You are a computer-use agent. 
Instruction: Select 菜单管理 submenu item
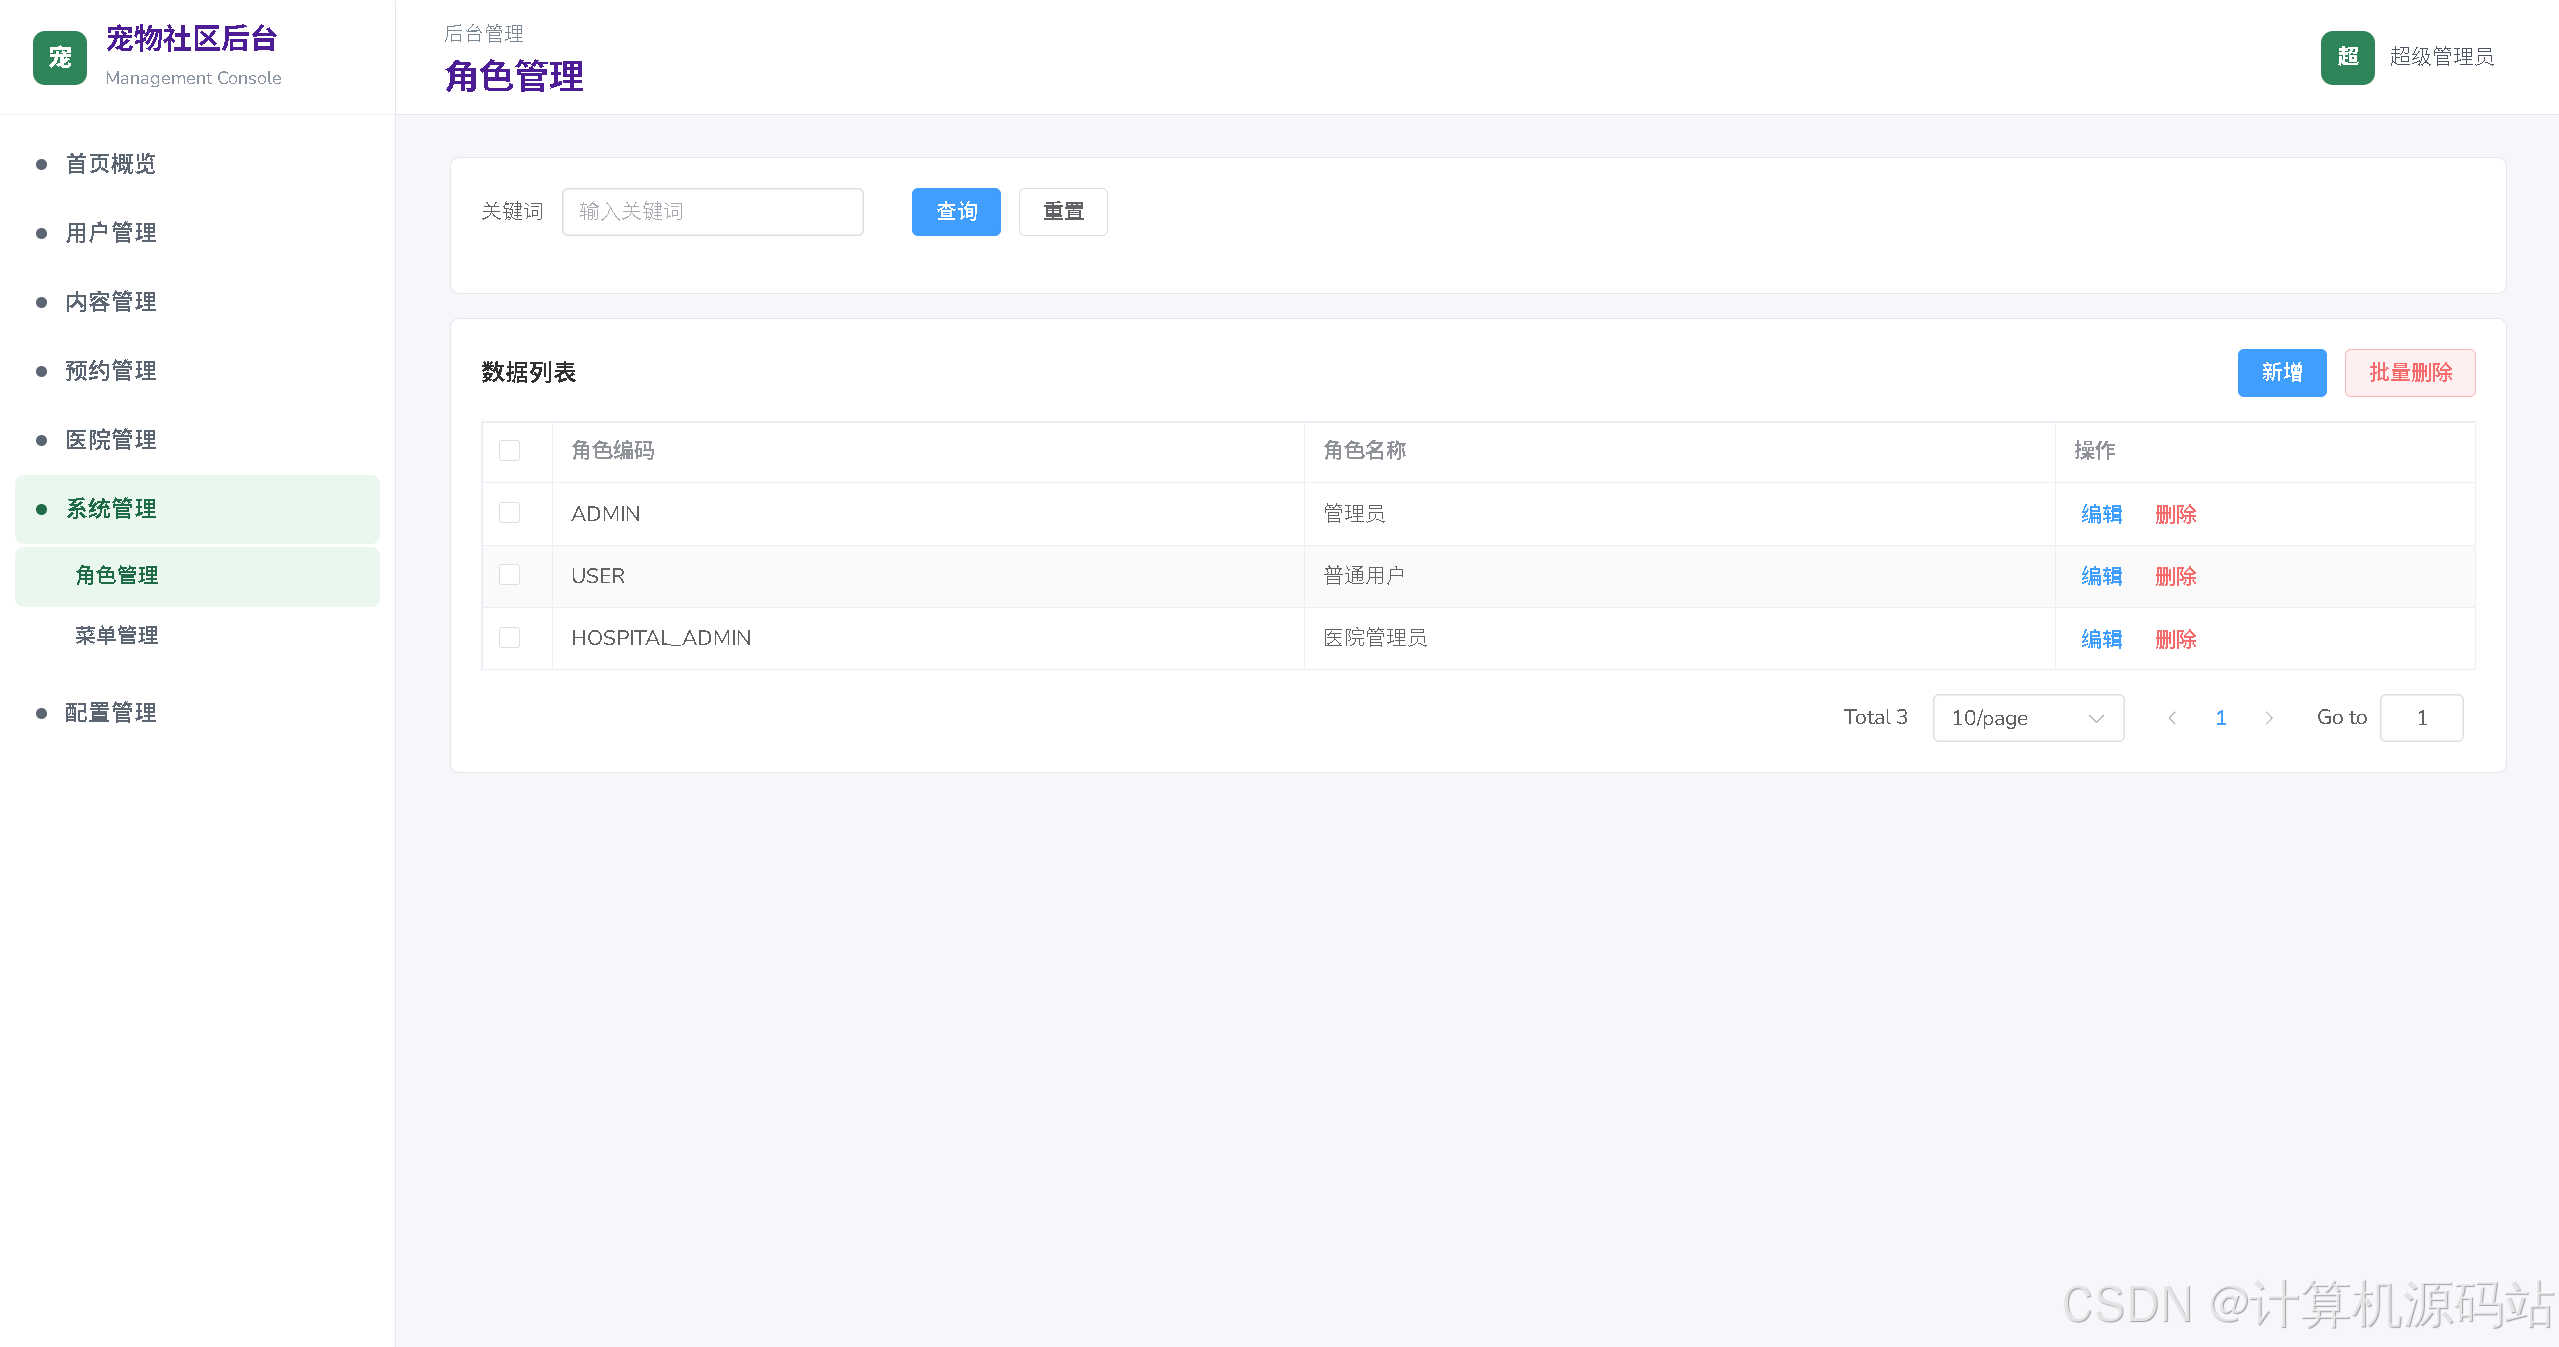[197, 636]
